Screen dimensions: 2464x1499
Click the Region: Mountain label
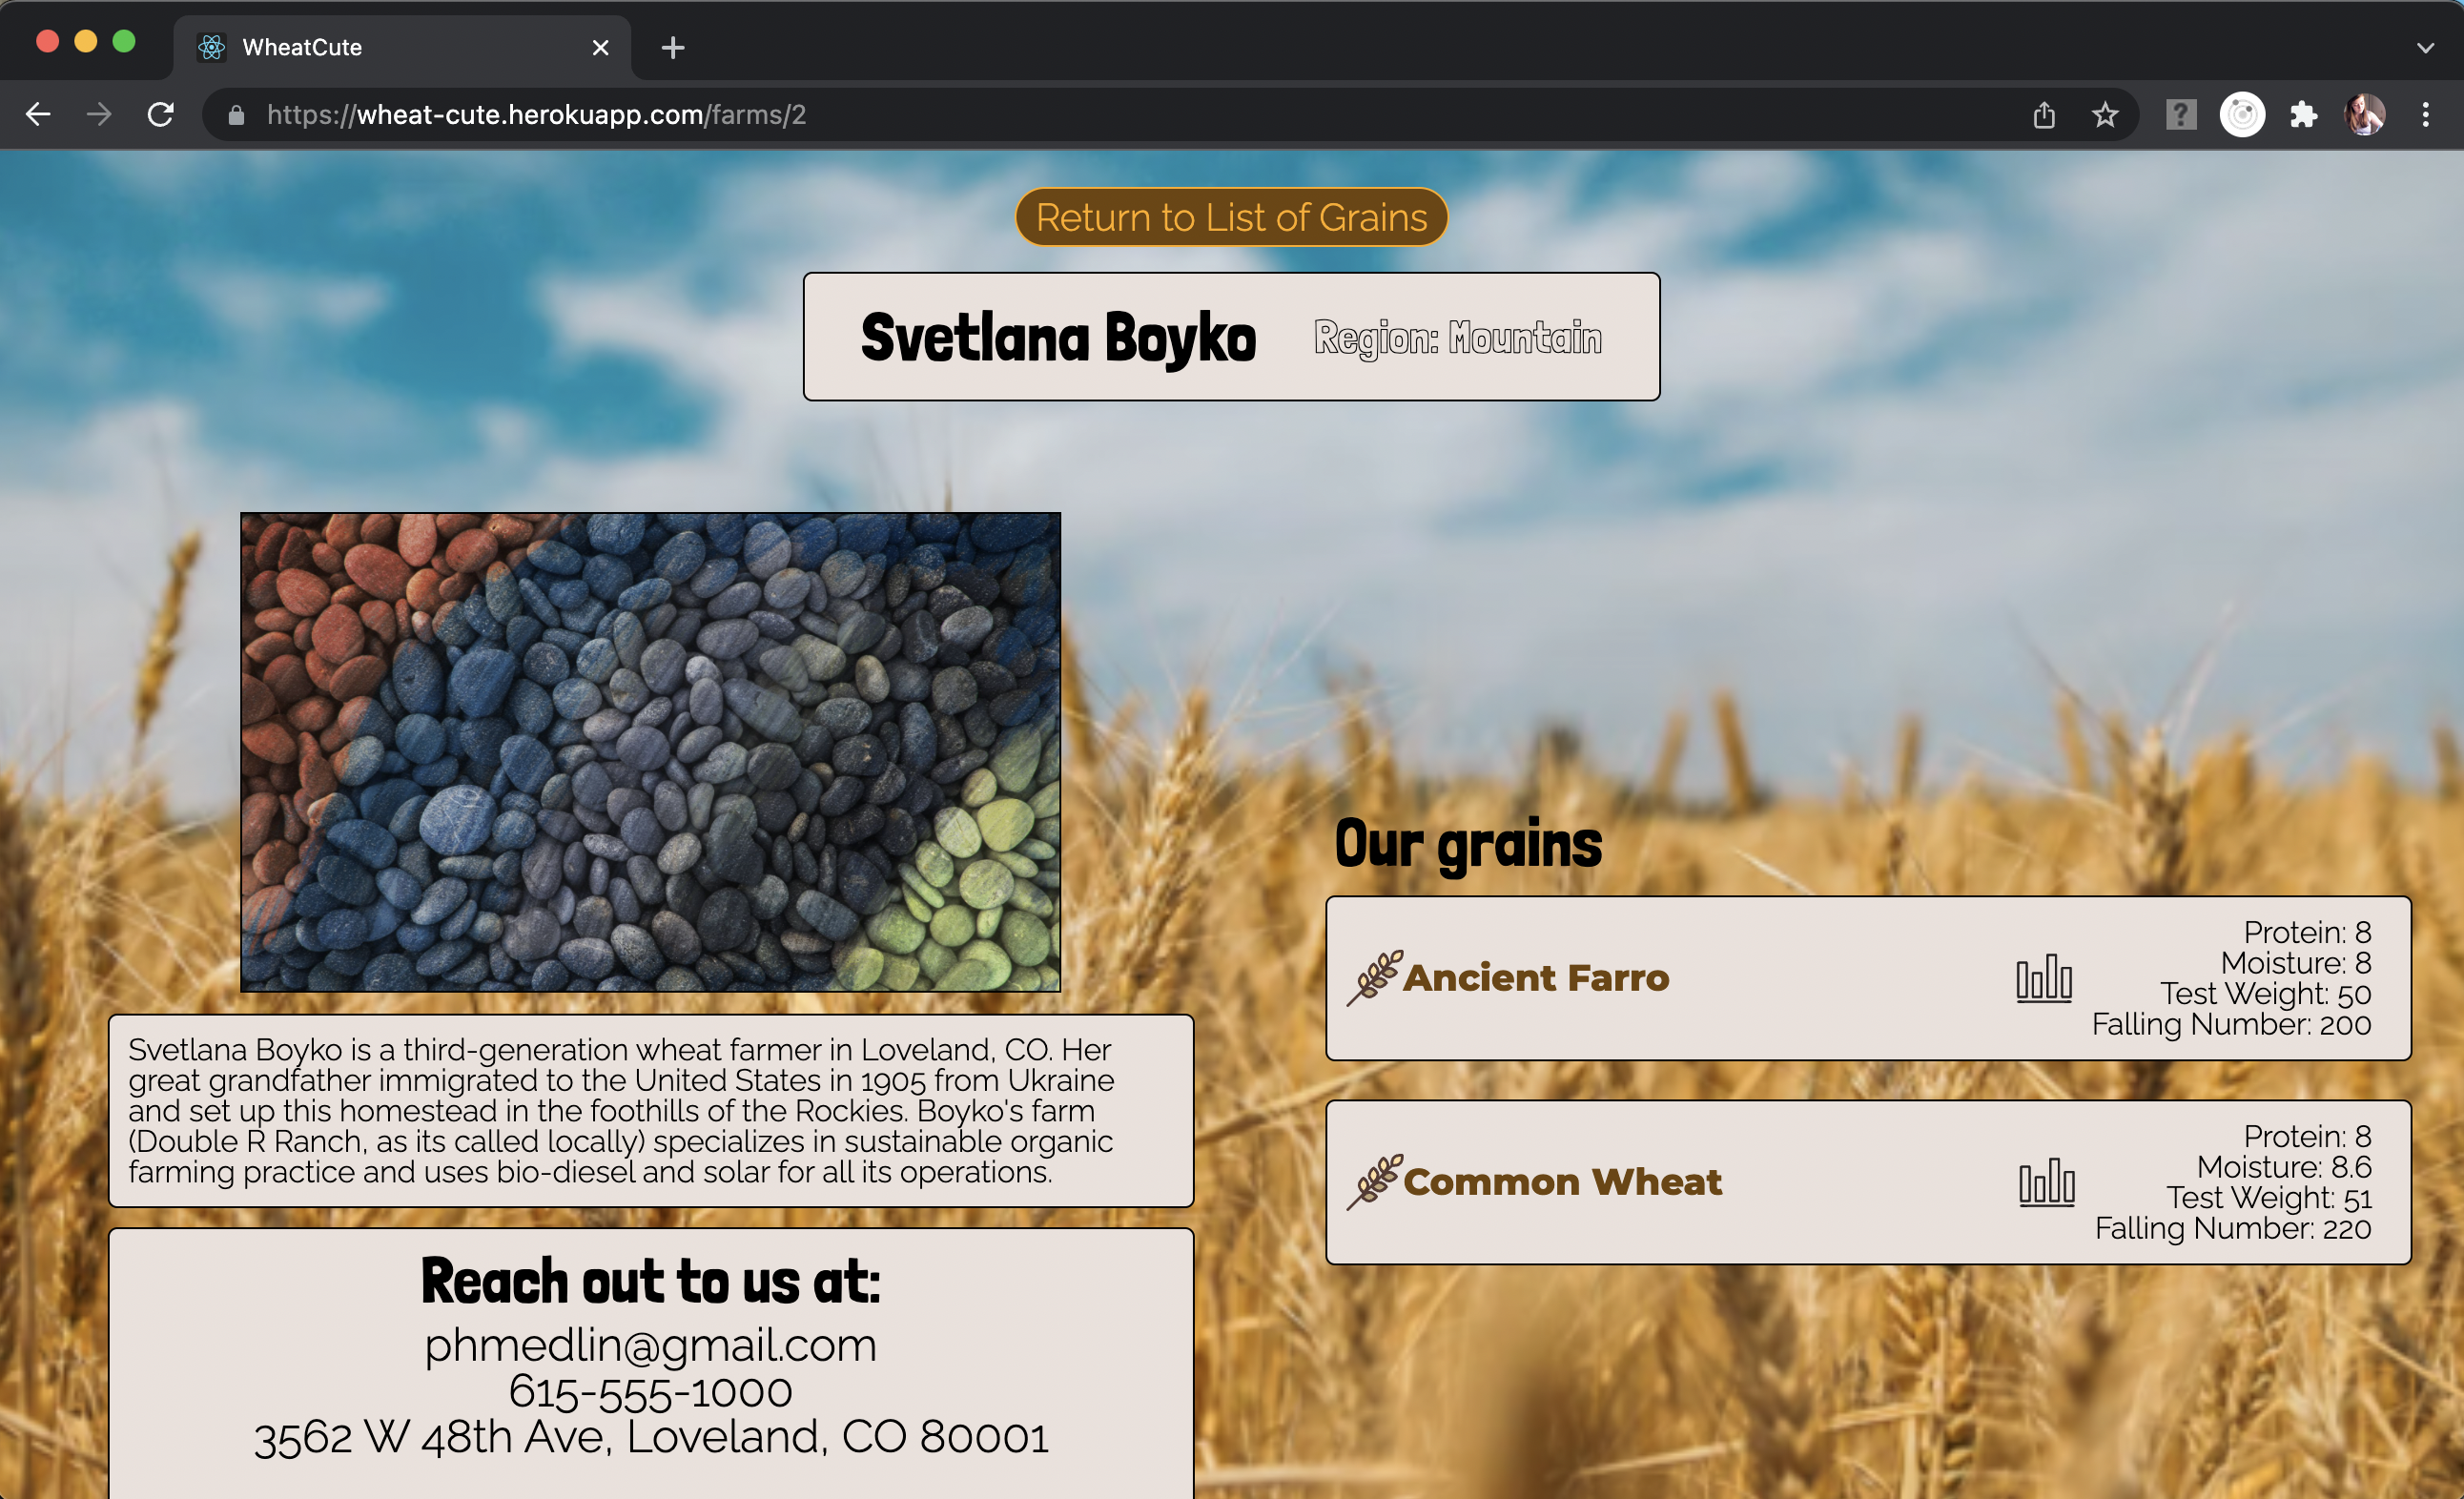[x=1458, y=338]
